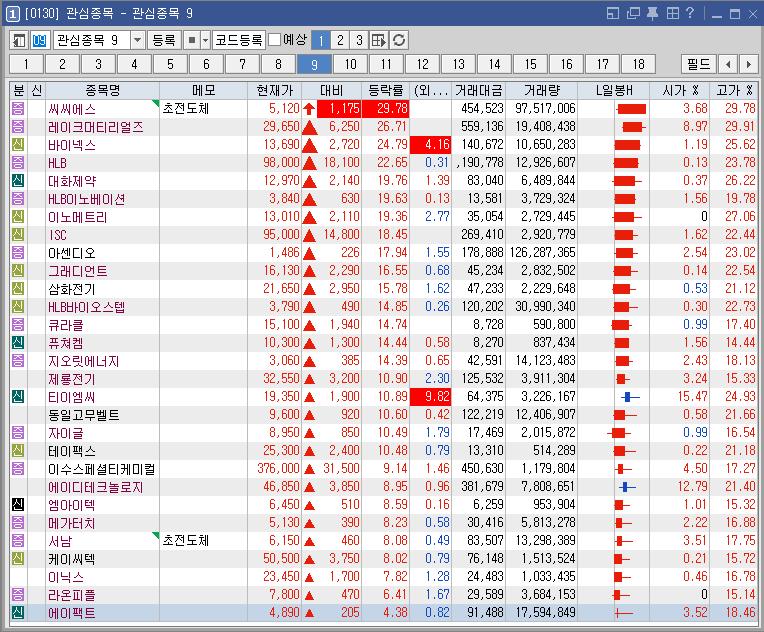This screenshot has height=632, width=764.
Task: Switch to watchlist tab 12
Action: (x=422, y=64)
